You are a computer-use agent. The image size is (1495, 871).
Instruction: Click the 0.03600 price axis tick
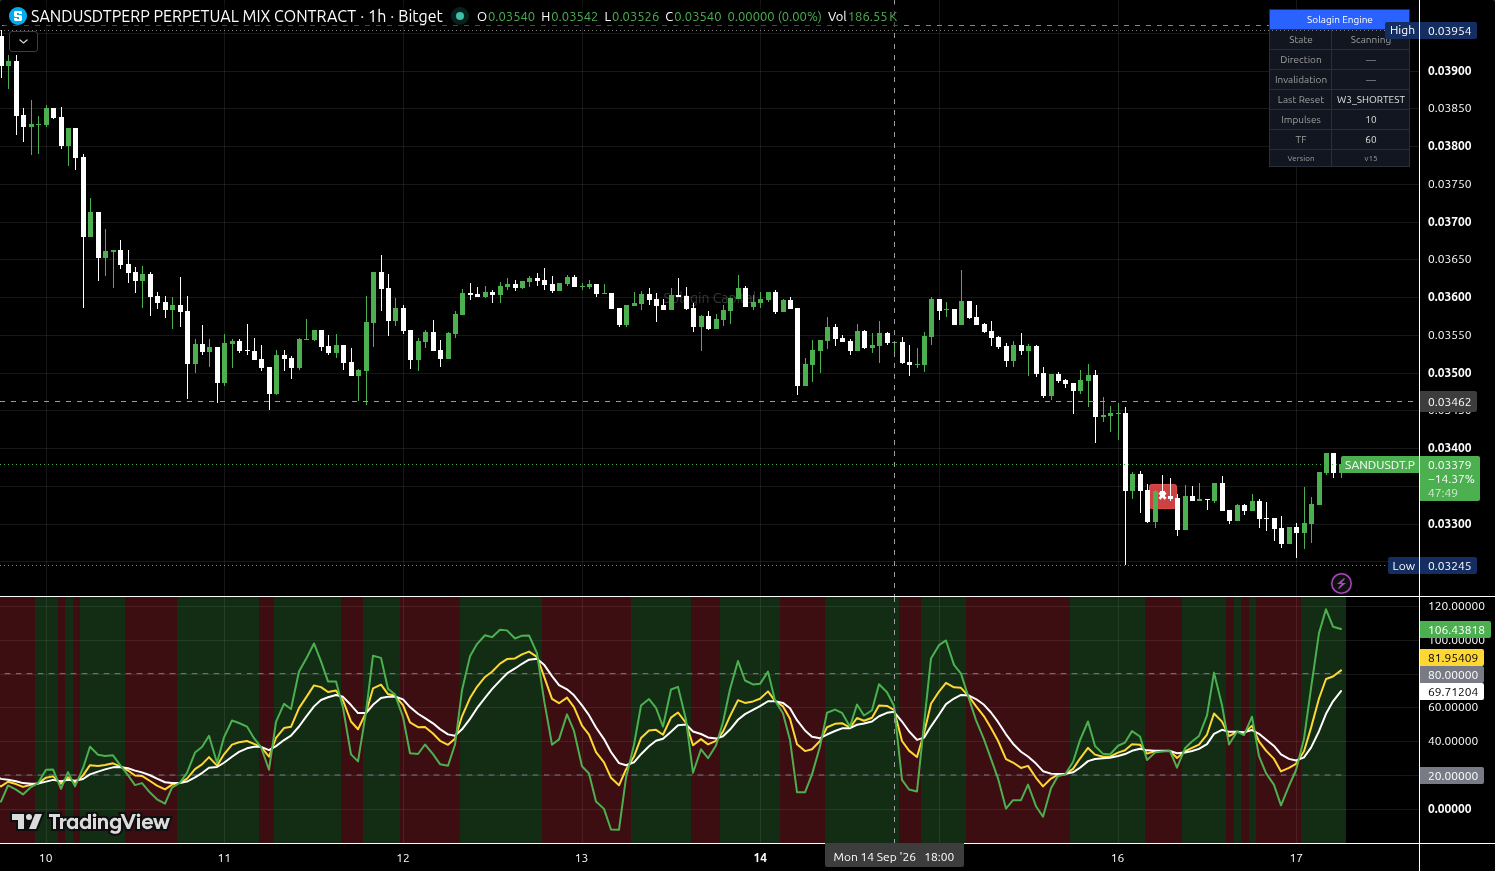coord(1449,297)
